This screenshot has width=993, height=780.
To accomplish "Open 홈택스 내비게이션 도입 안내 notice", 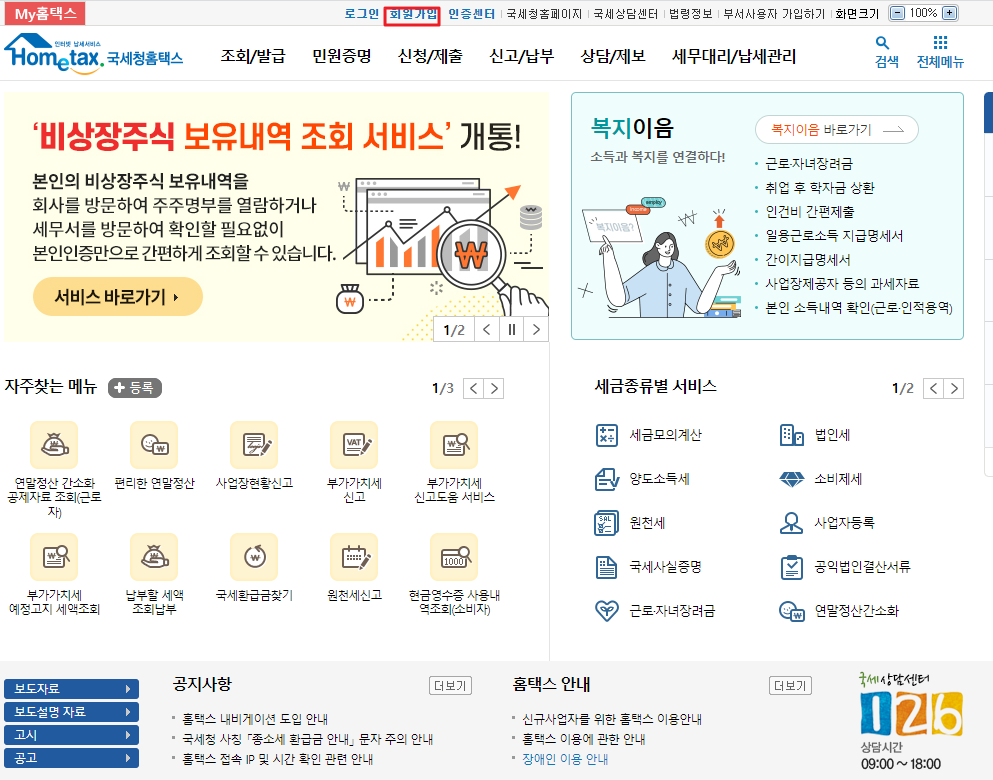I will 255,719.
